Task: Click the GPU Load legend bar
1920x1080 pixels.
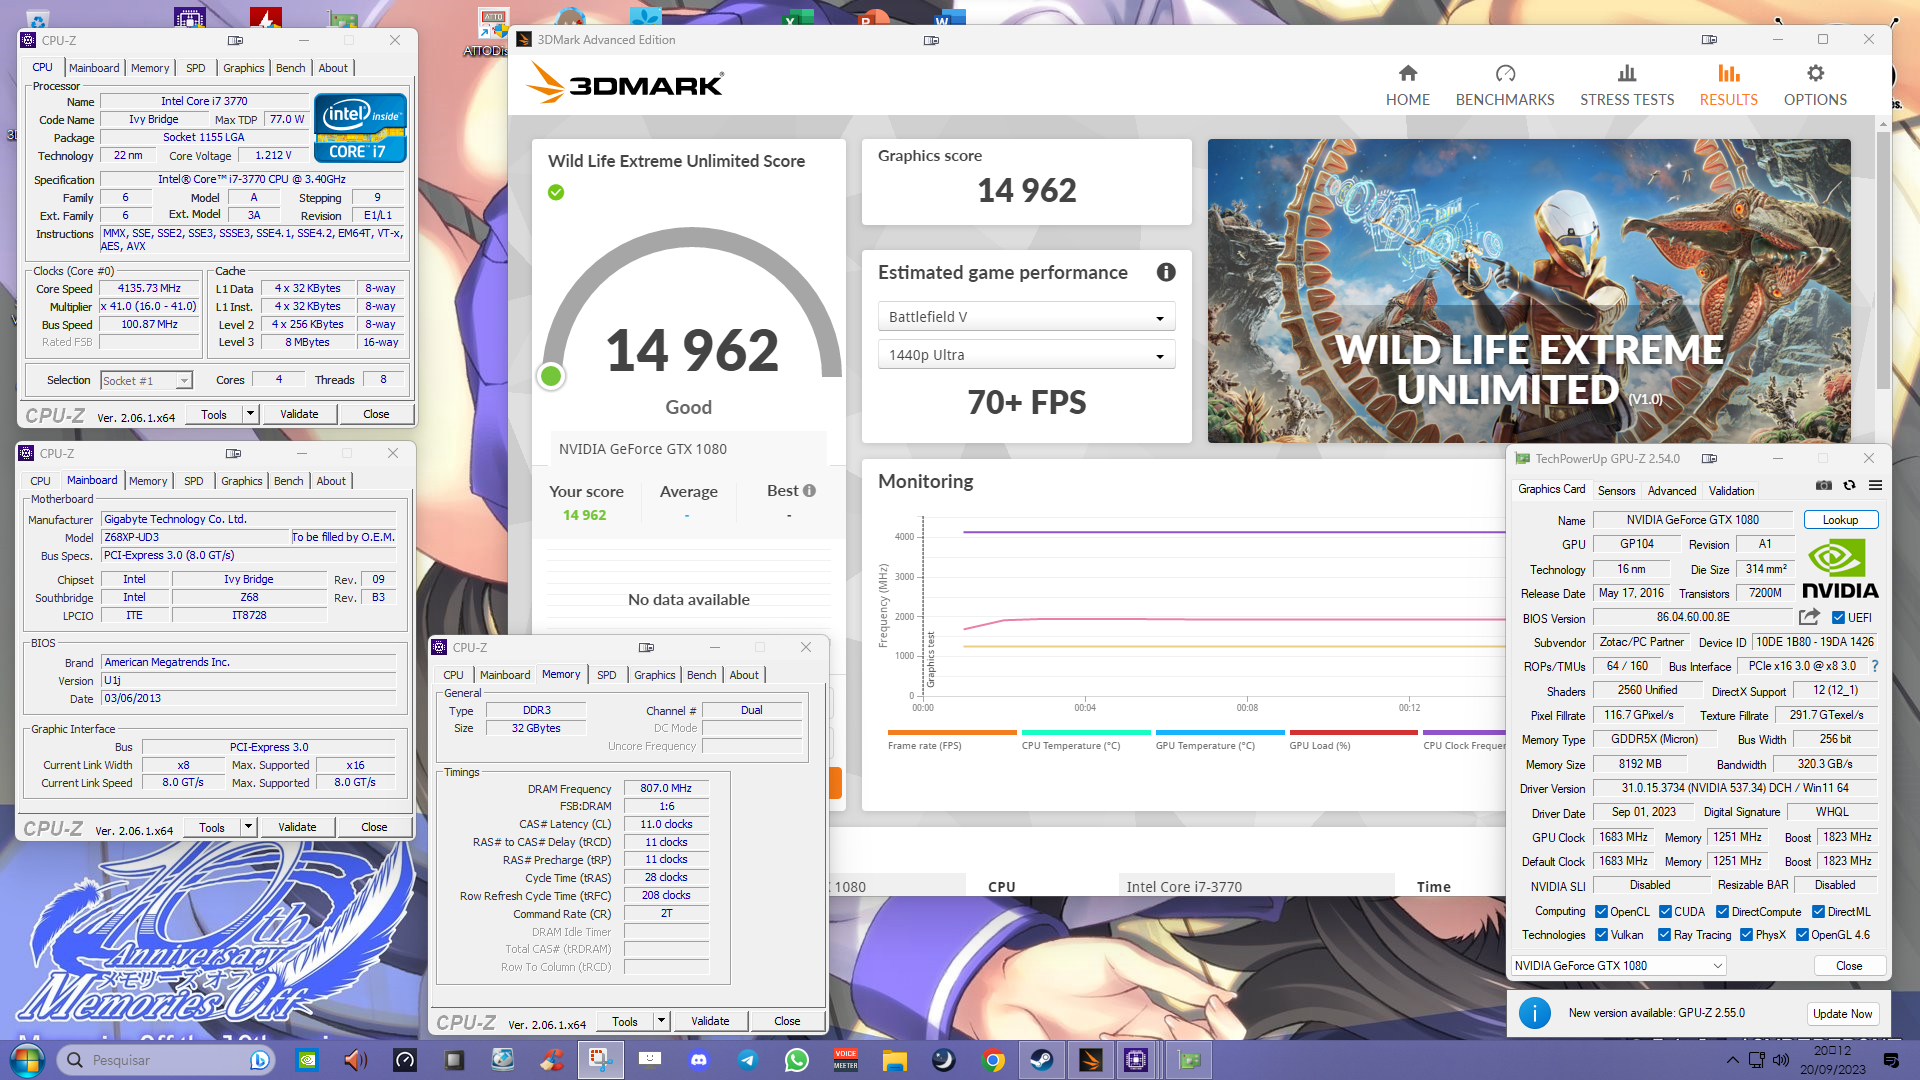Action: pyautogui.click(x=1353, y=733)
